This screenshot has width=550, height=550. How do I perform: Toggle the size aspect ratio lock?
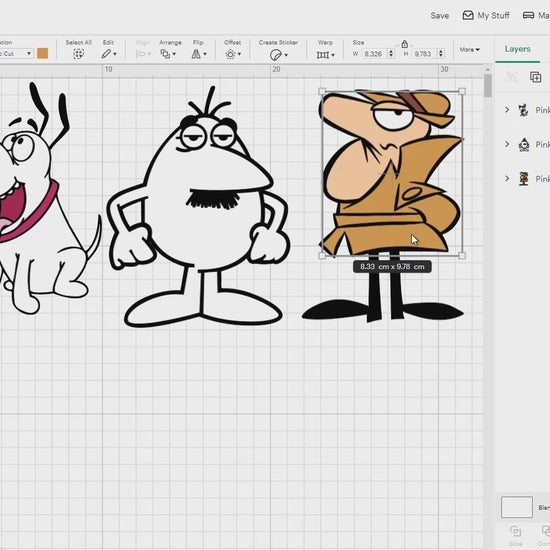[x=404, y=44]
